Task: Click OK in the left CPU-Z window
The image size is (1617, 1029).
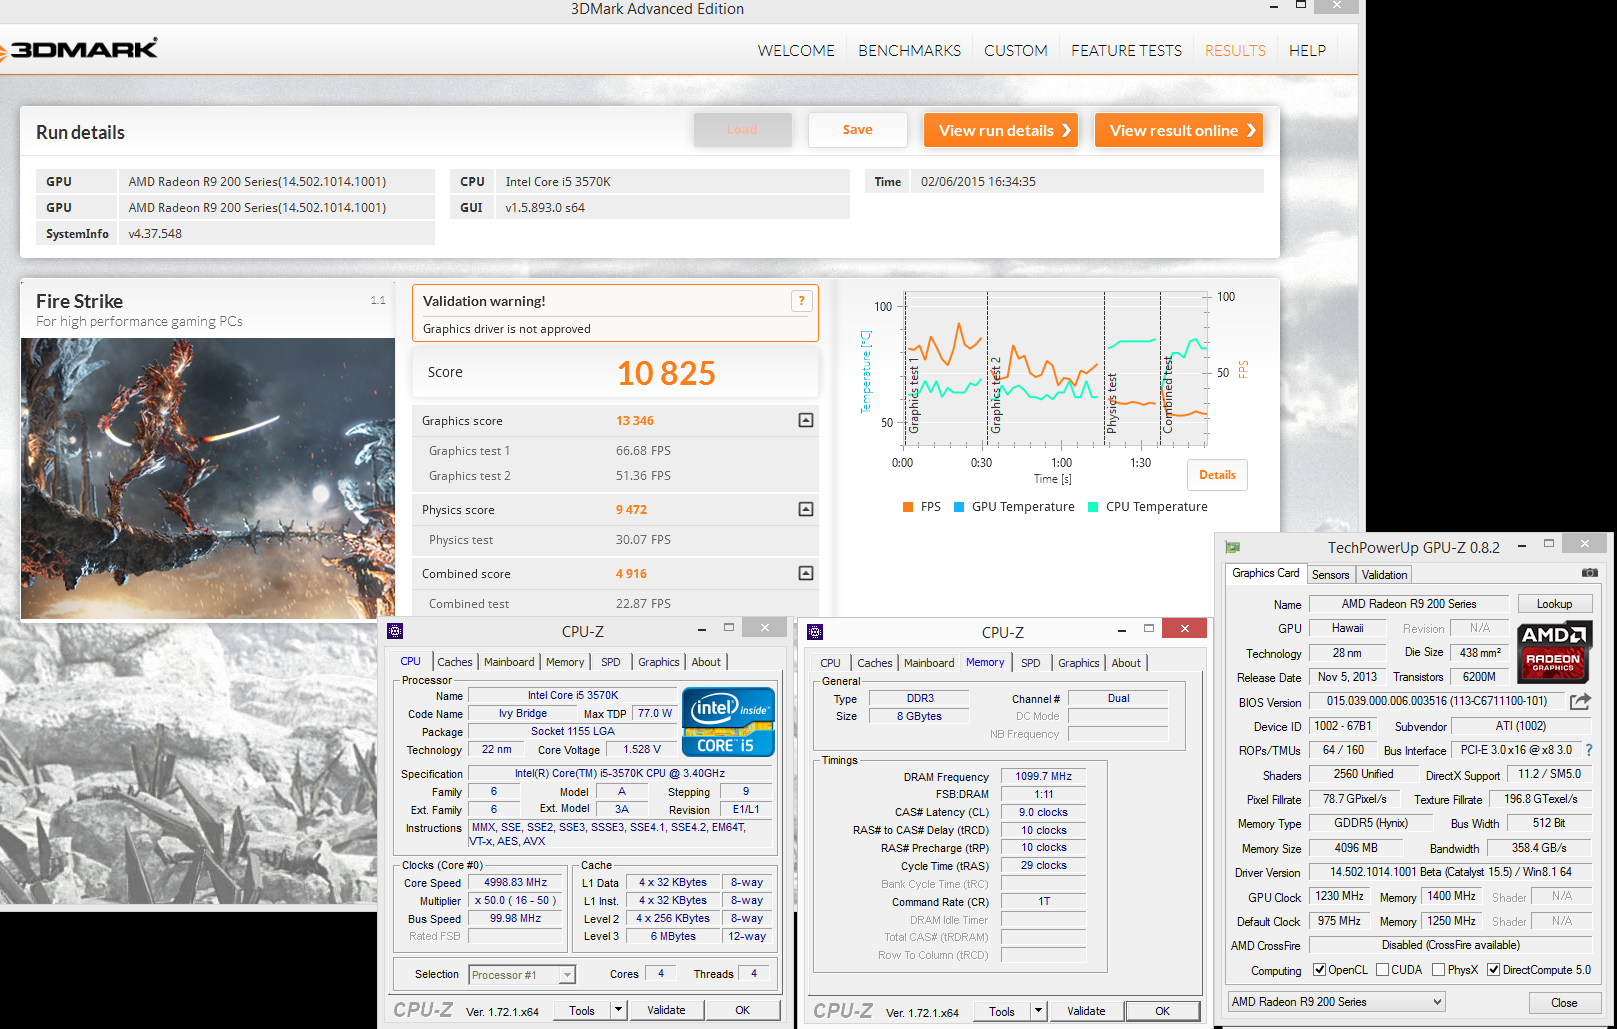Action: pos(742,1010)
